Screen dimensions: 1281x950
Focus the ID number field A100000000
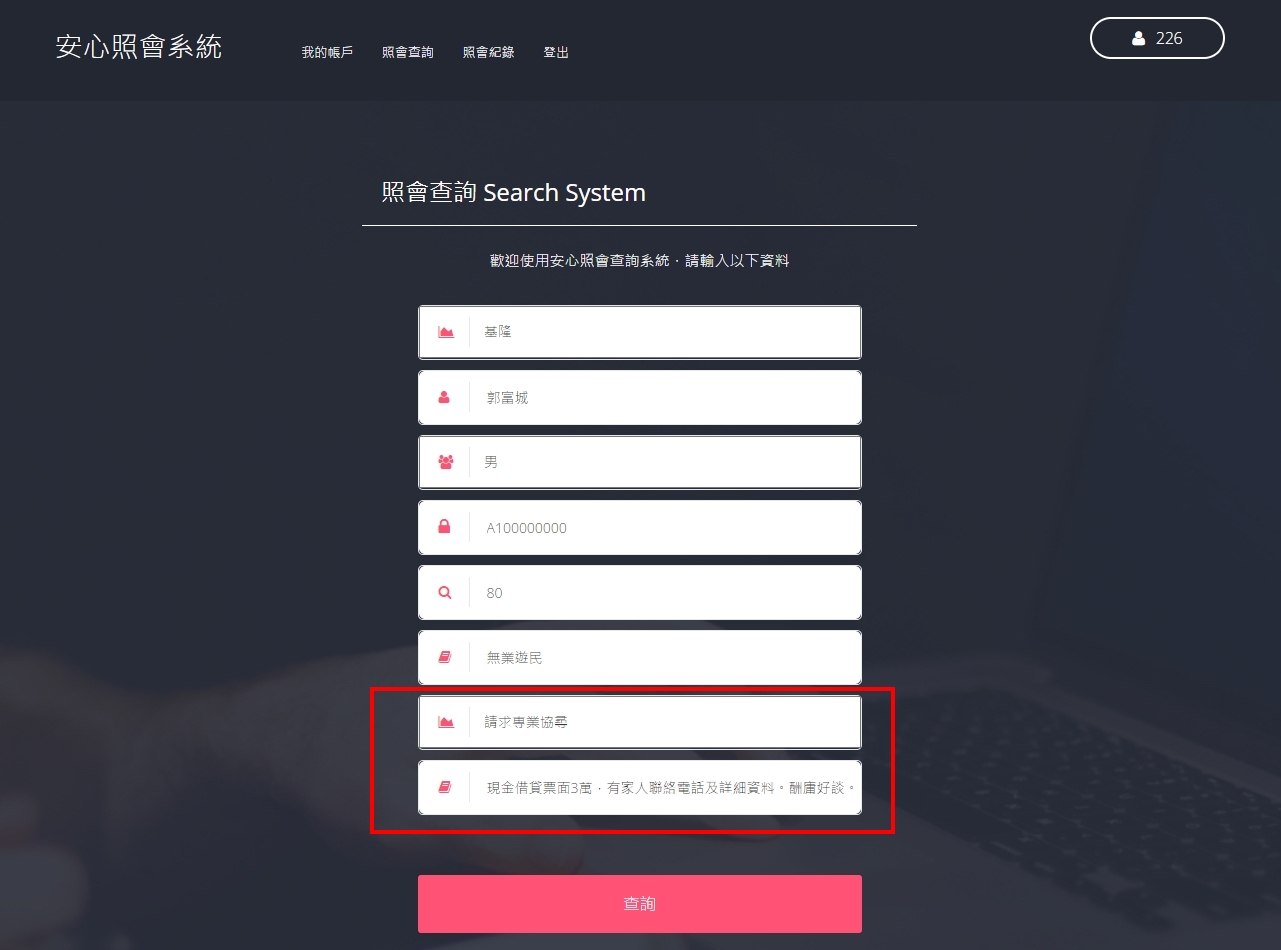640,527
